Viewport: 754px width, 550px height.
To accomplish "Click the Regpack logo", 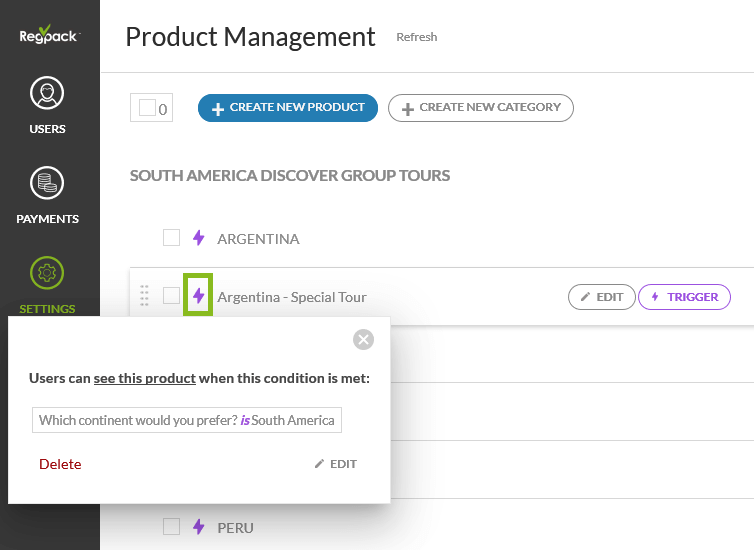I will (x=49, y=36).
